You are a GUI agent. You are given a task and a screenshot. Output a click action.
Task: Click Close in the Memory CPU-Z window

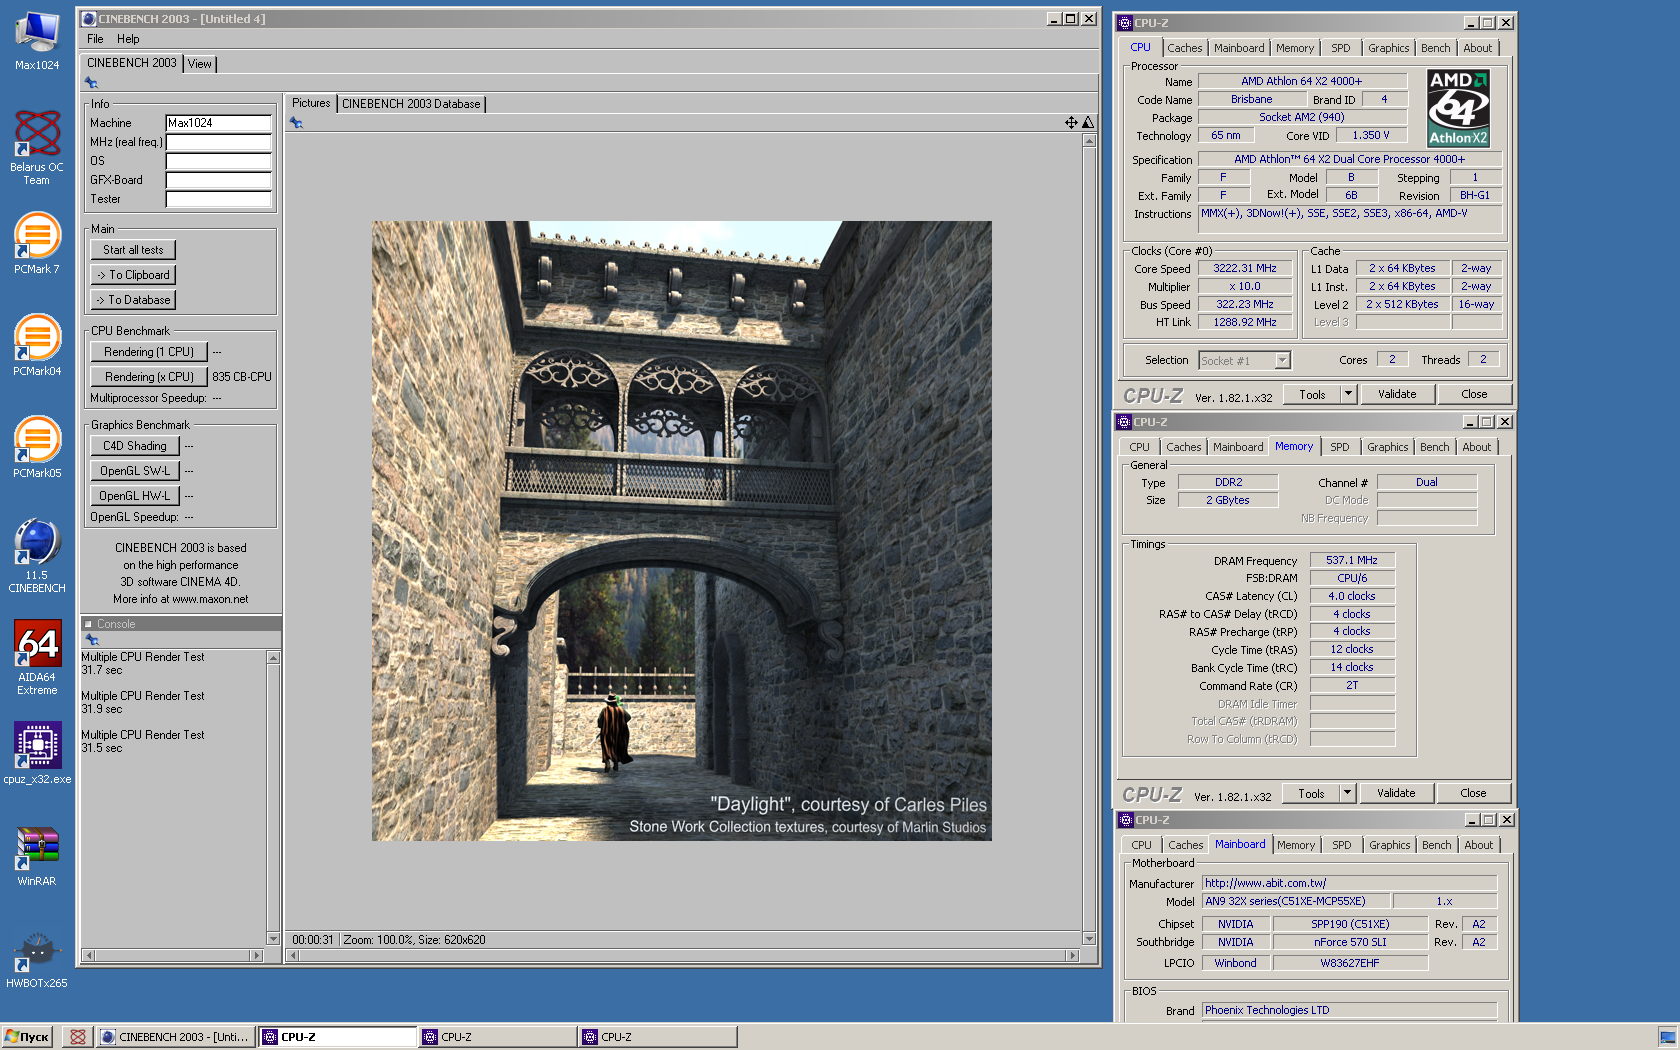[x=1473, y=793]
